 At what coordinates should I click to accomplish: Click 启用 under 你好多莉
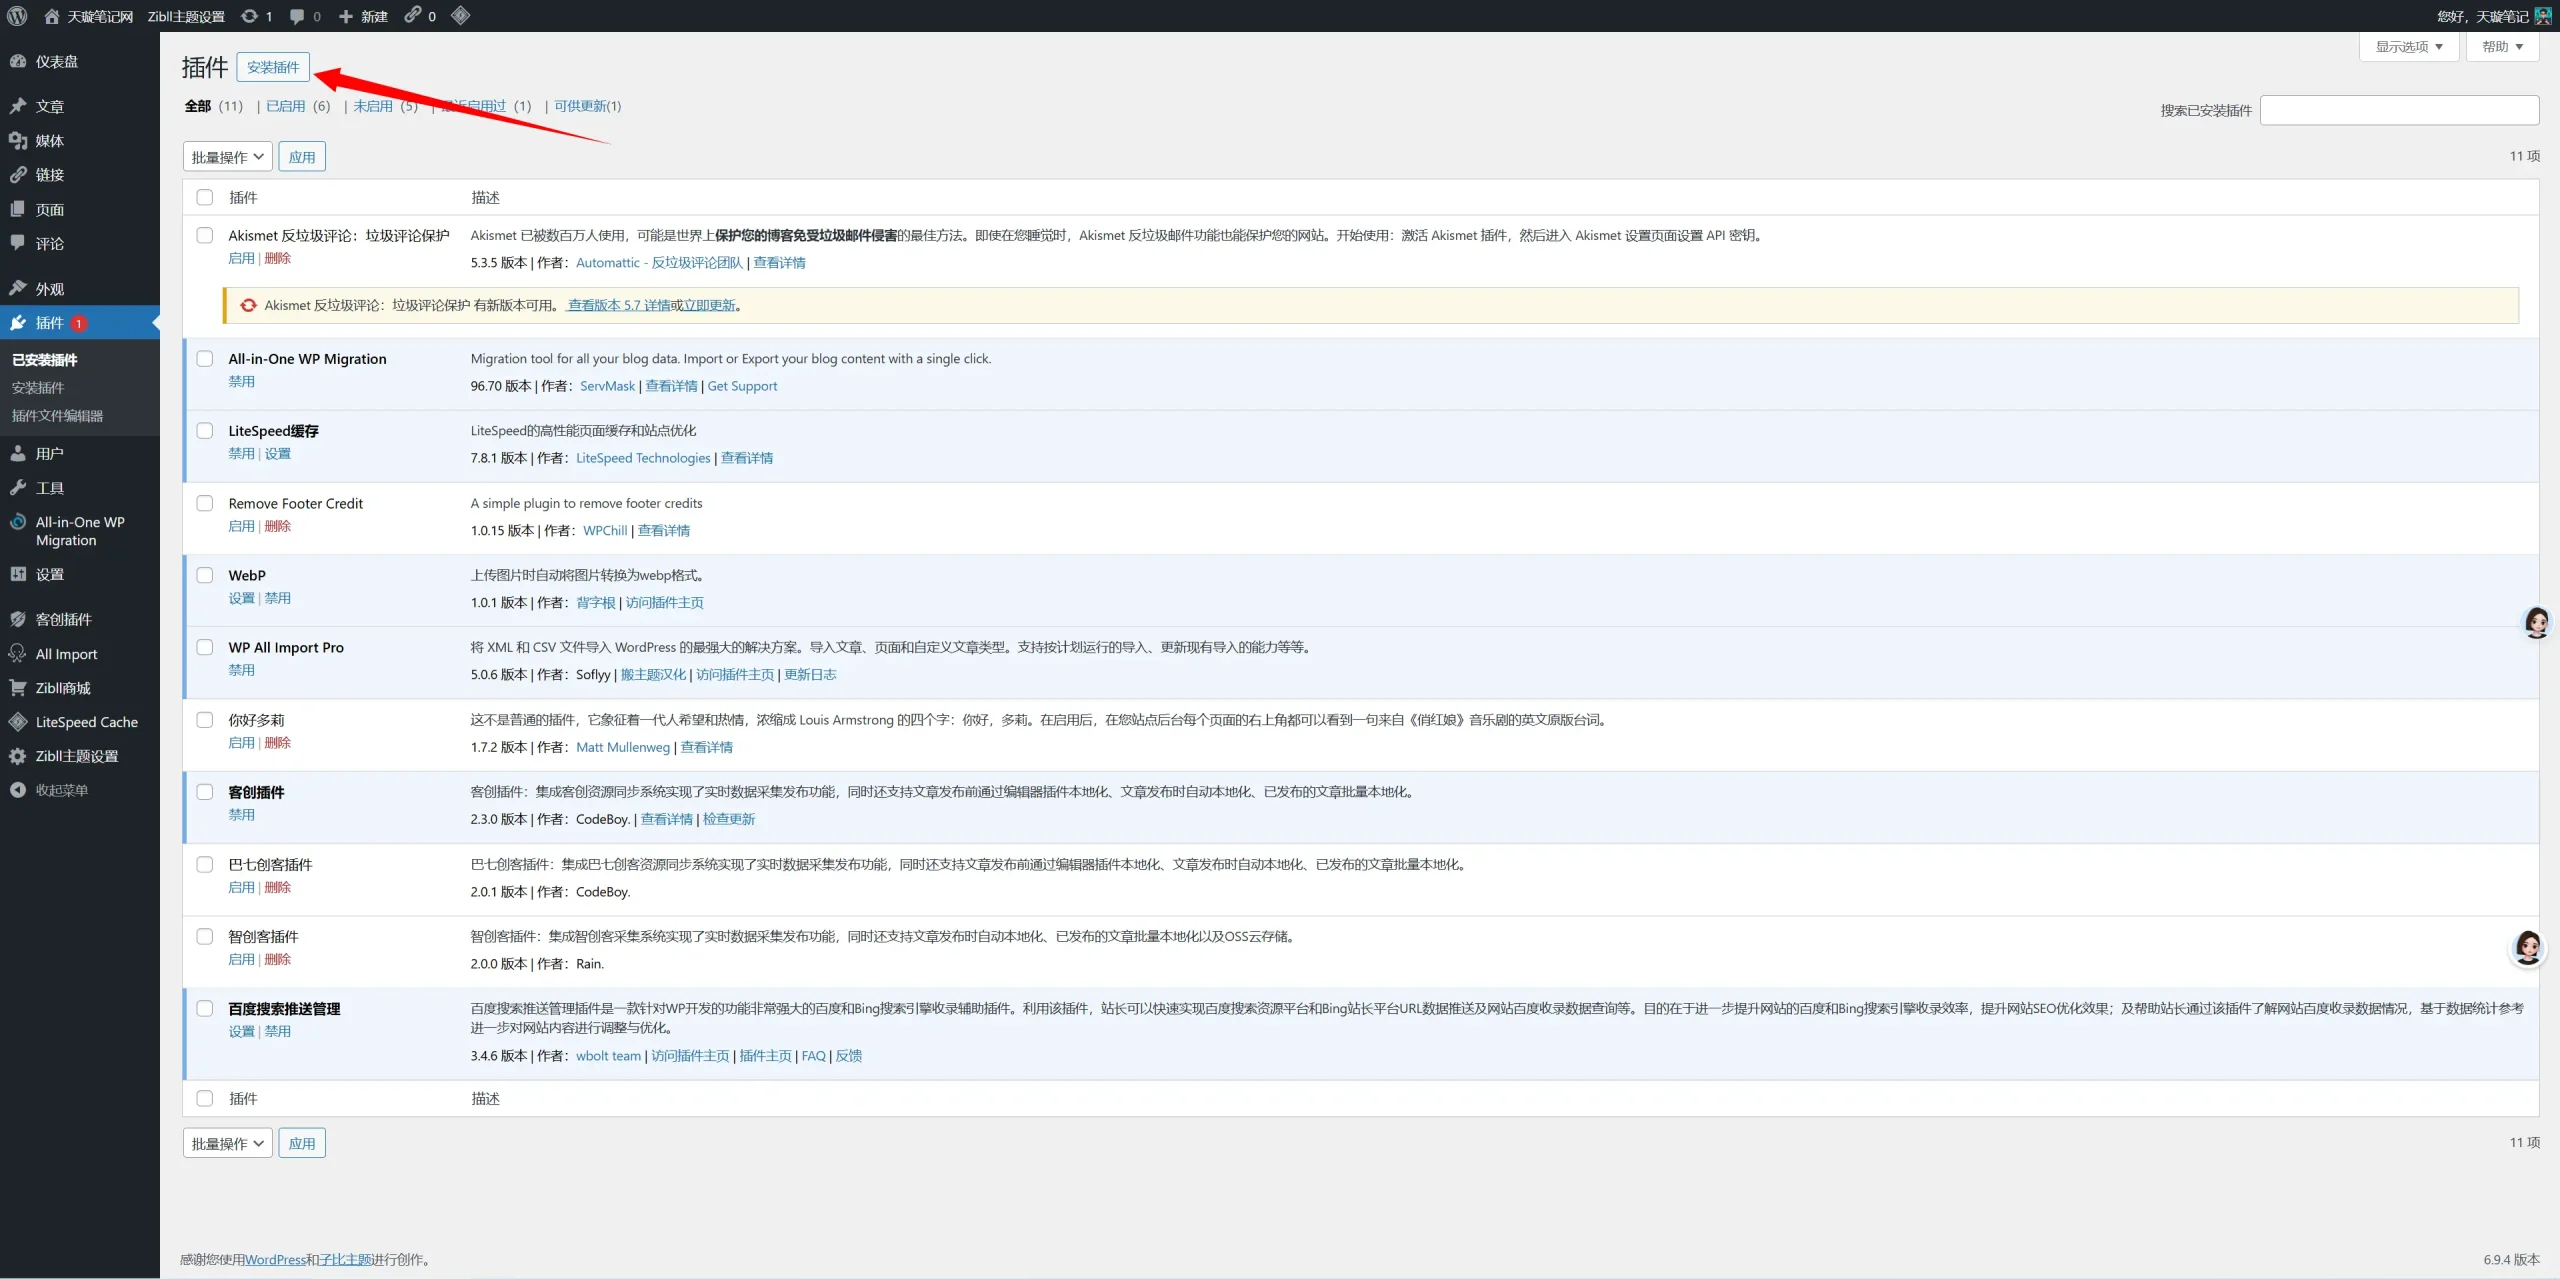[x=241, y=743]
